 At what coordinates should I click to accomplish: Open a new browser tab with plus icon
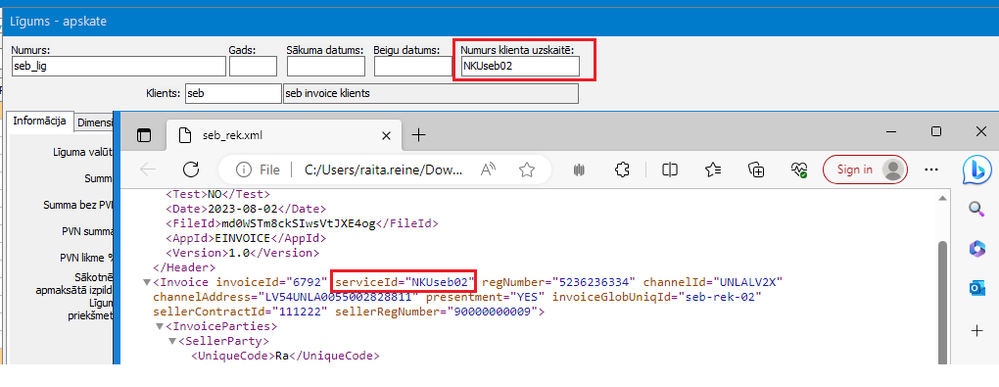coord(418,135)
